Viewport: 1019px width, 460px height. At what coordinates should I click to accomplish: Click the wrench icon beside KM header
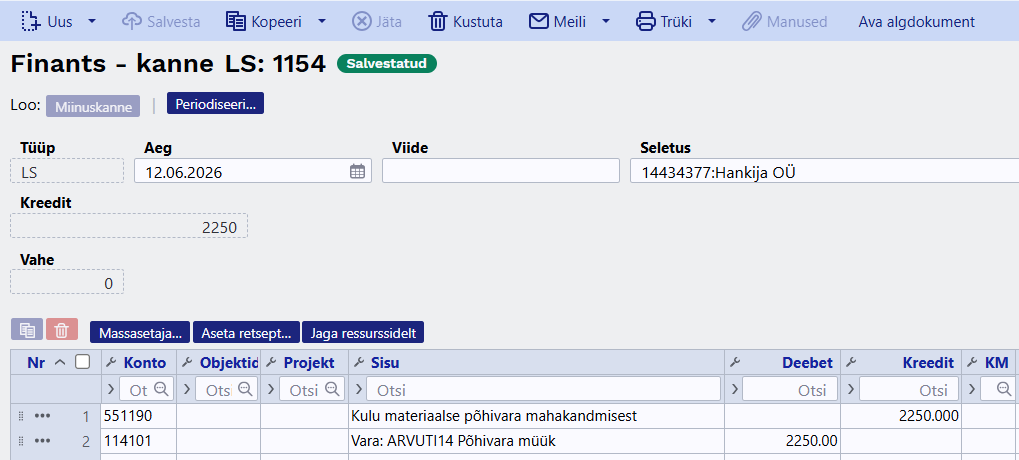click(x=972, y=363)
